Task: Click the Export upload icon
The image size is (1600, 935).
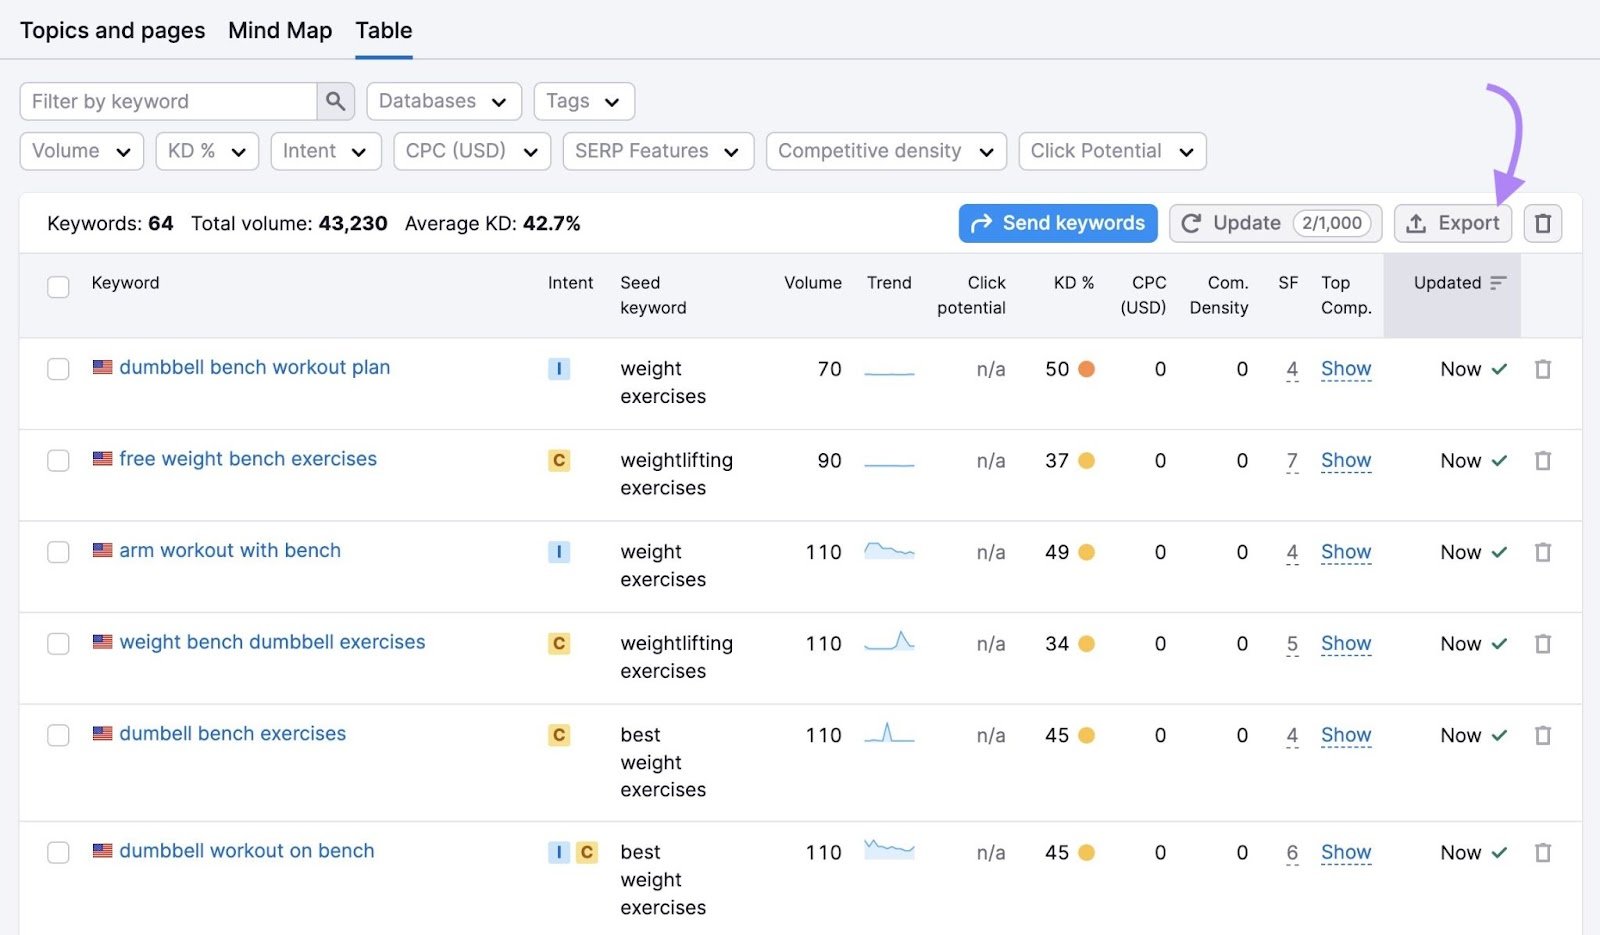Action: (1418, 223)
